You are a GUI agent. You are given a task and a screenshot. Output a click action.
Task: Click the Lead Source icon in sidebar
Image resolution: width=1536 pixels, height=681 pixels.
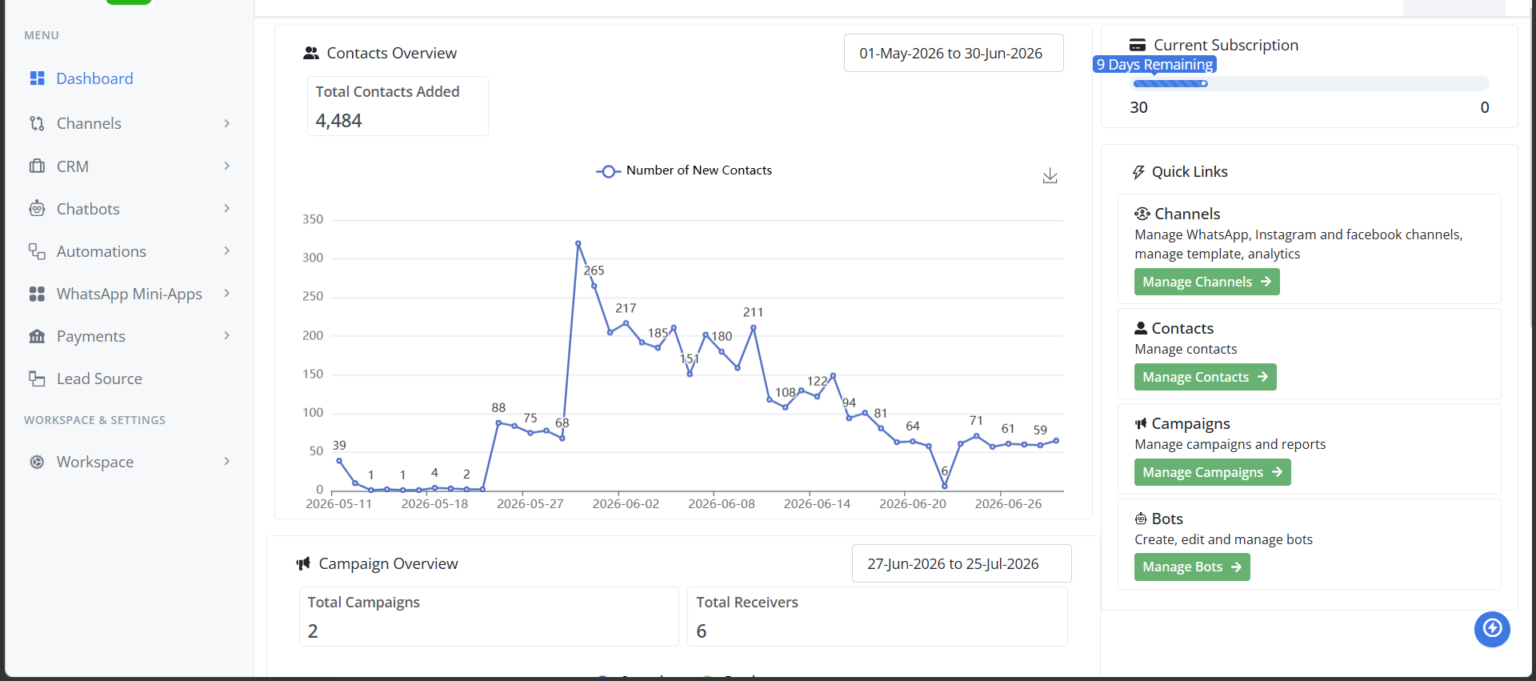37,379
